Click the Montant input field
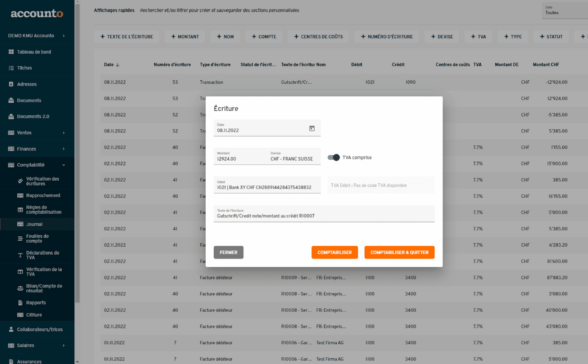 (x=240, y=156)
